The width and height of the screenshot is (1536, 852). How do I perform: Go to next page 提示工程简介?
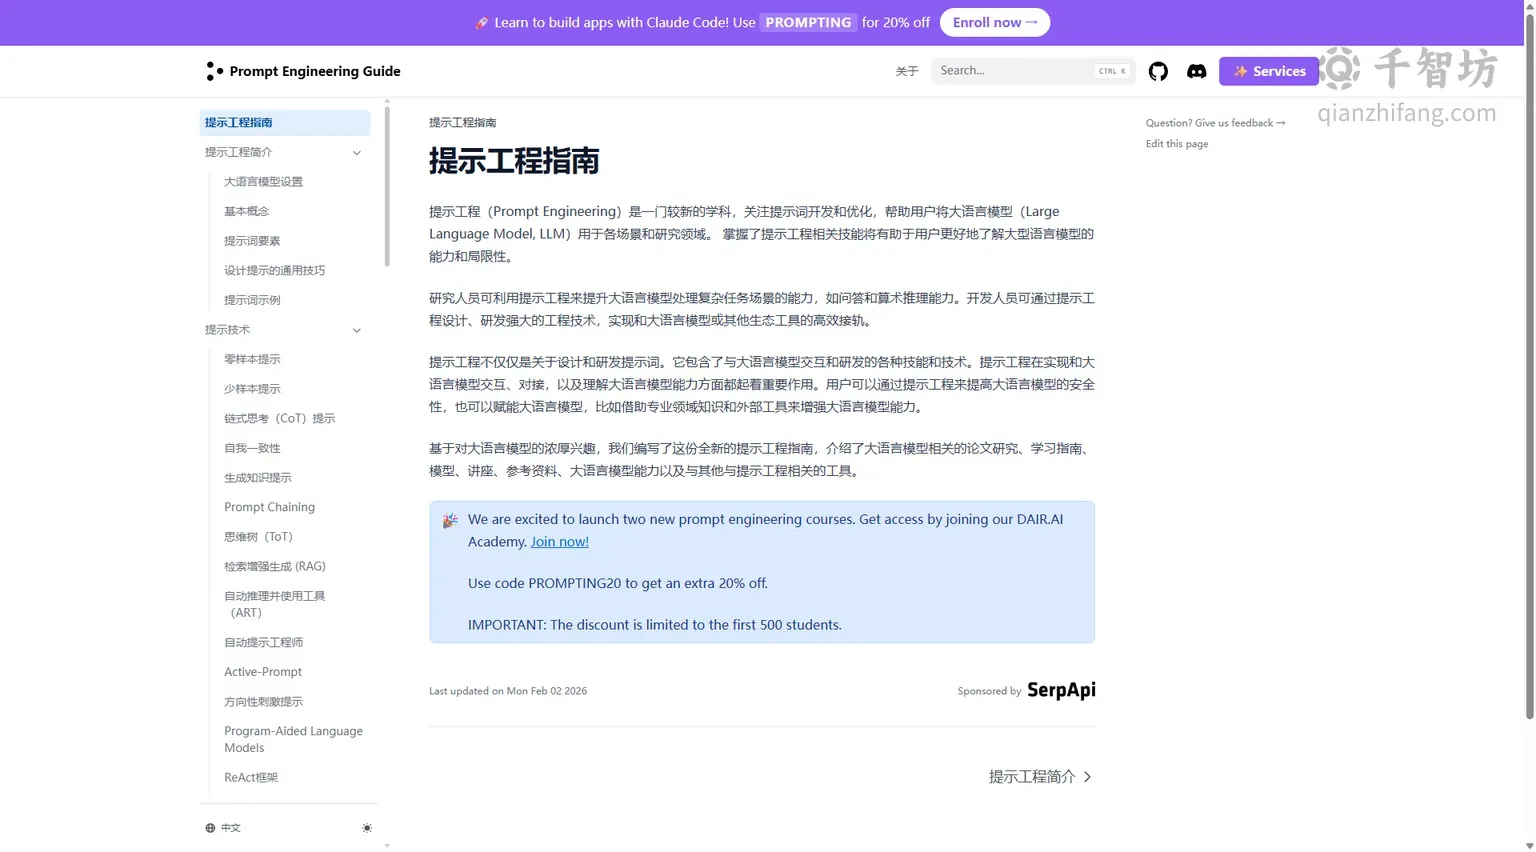(1040, 777)
